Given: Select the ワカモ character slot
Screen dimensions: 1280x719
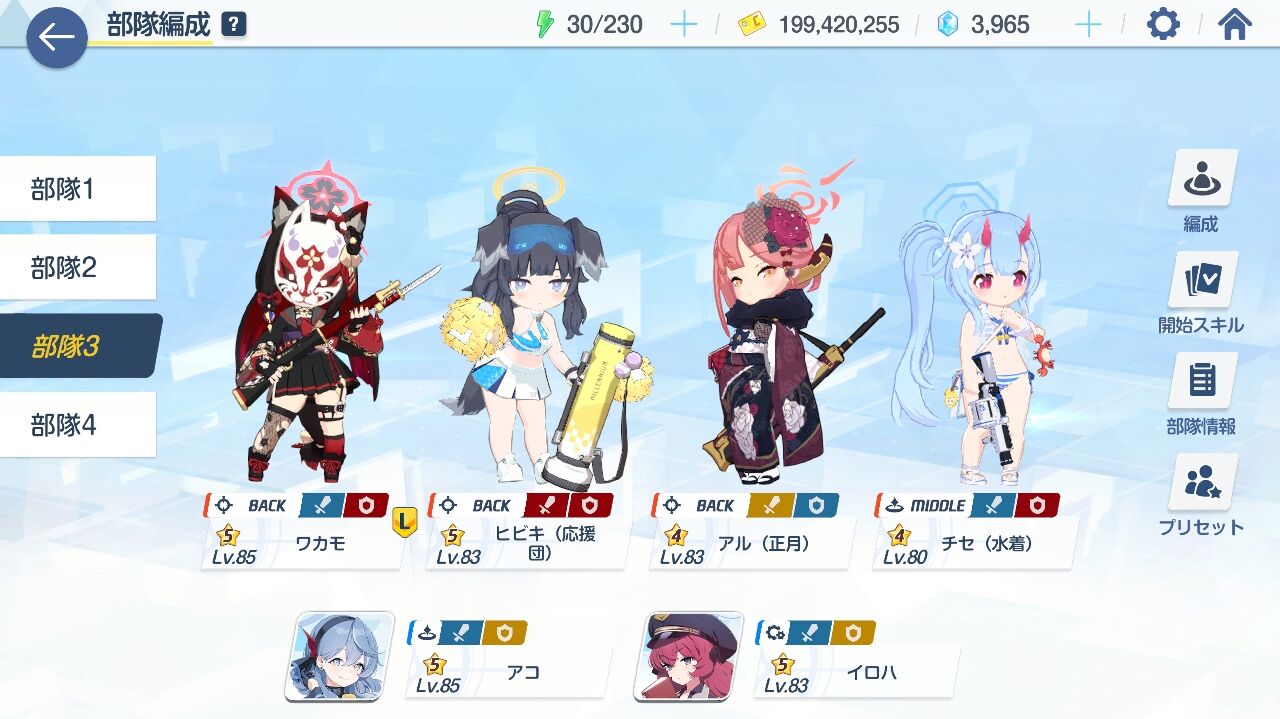Looking at the screenshot, I should coord(305,532).
